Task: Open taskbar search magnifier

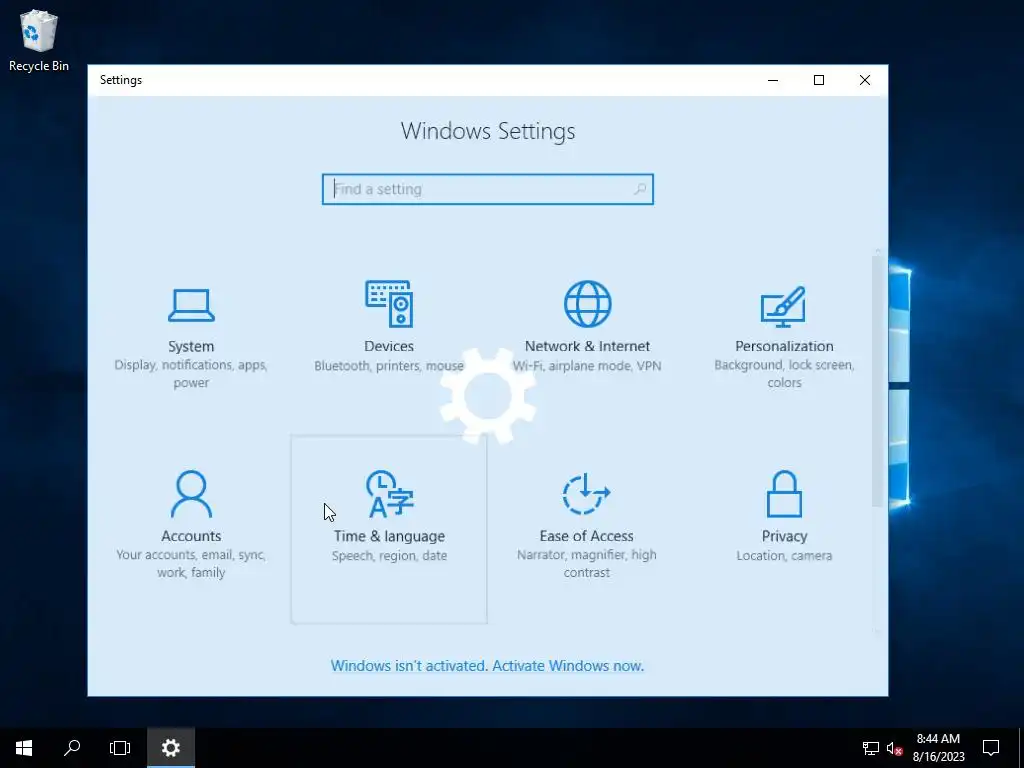Action: coord(72,748)
